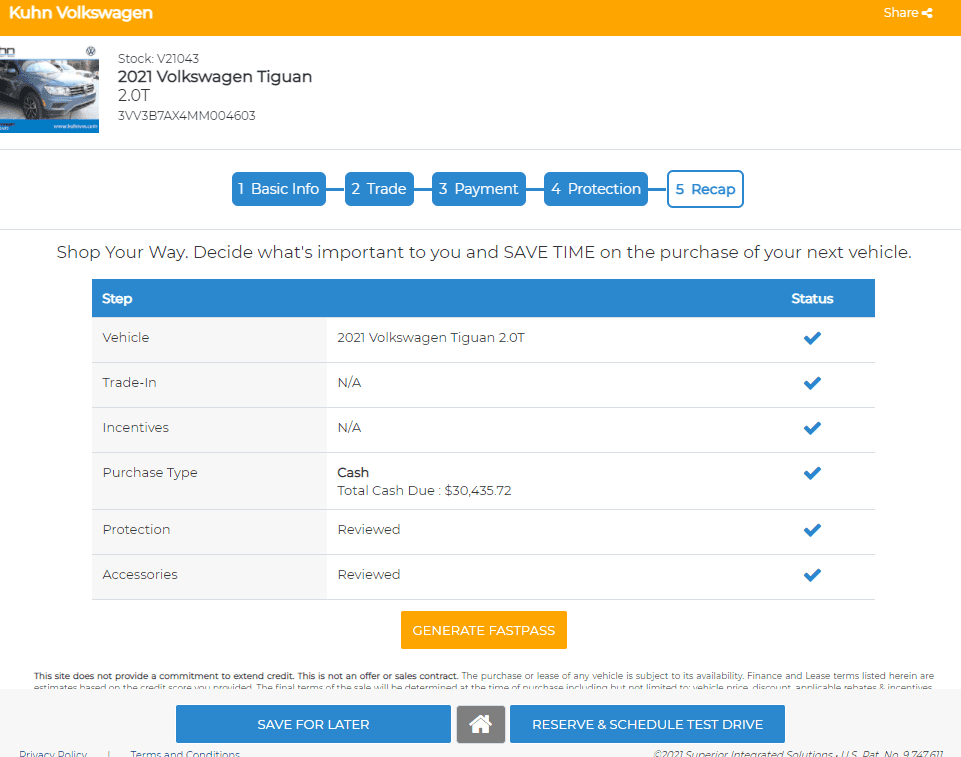Go to step 4 Protection
This screenshot has width=961, height=757.
point(596,189)
